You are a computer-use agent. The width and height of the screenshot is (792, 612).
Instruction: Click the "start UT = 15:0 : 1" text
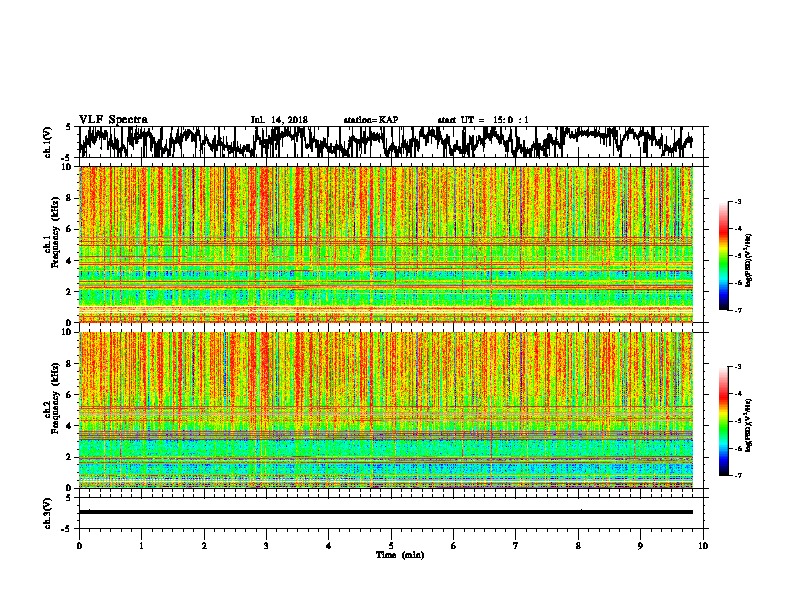tap(483, 120)
